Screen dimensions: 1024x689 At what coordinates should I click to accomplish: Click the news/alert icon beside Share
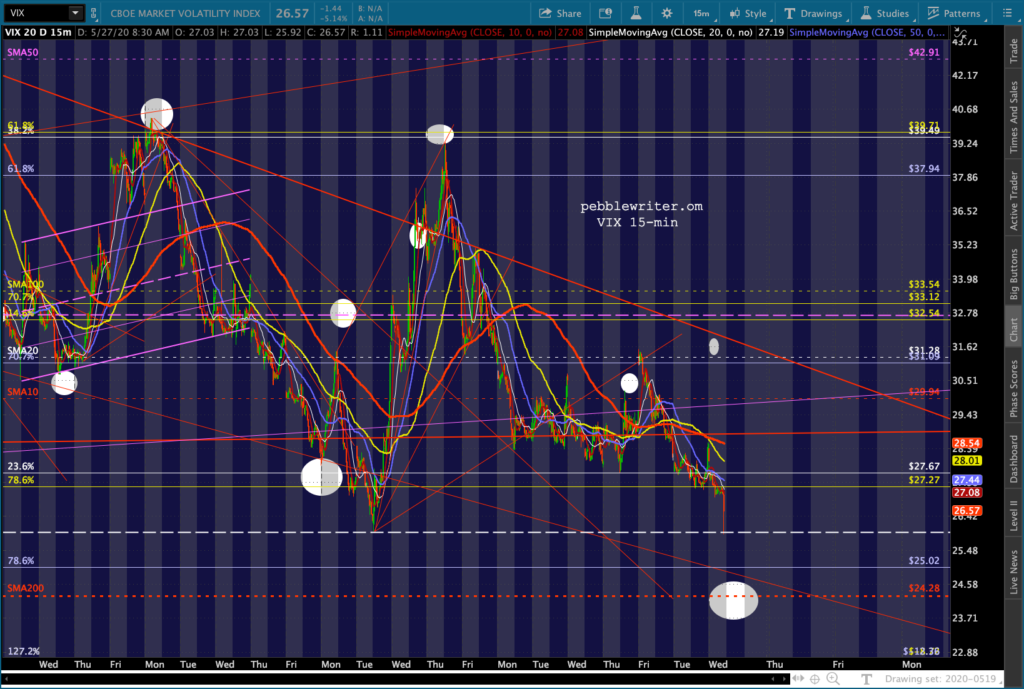[x=604, y=13]
